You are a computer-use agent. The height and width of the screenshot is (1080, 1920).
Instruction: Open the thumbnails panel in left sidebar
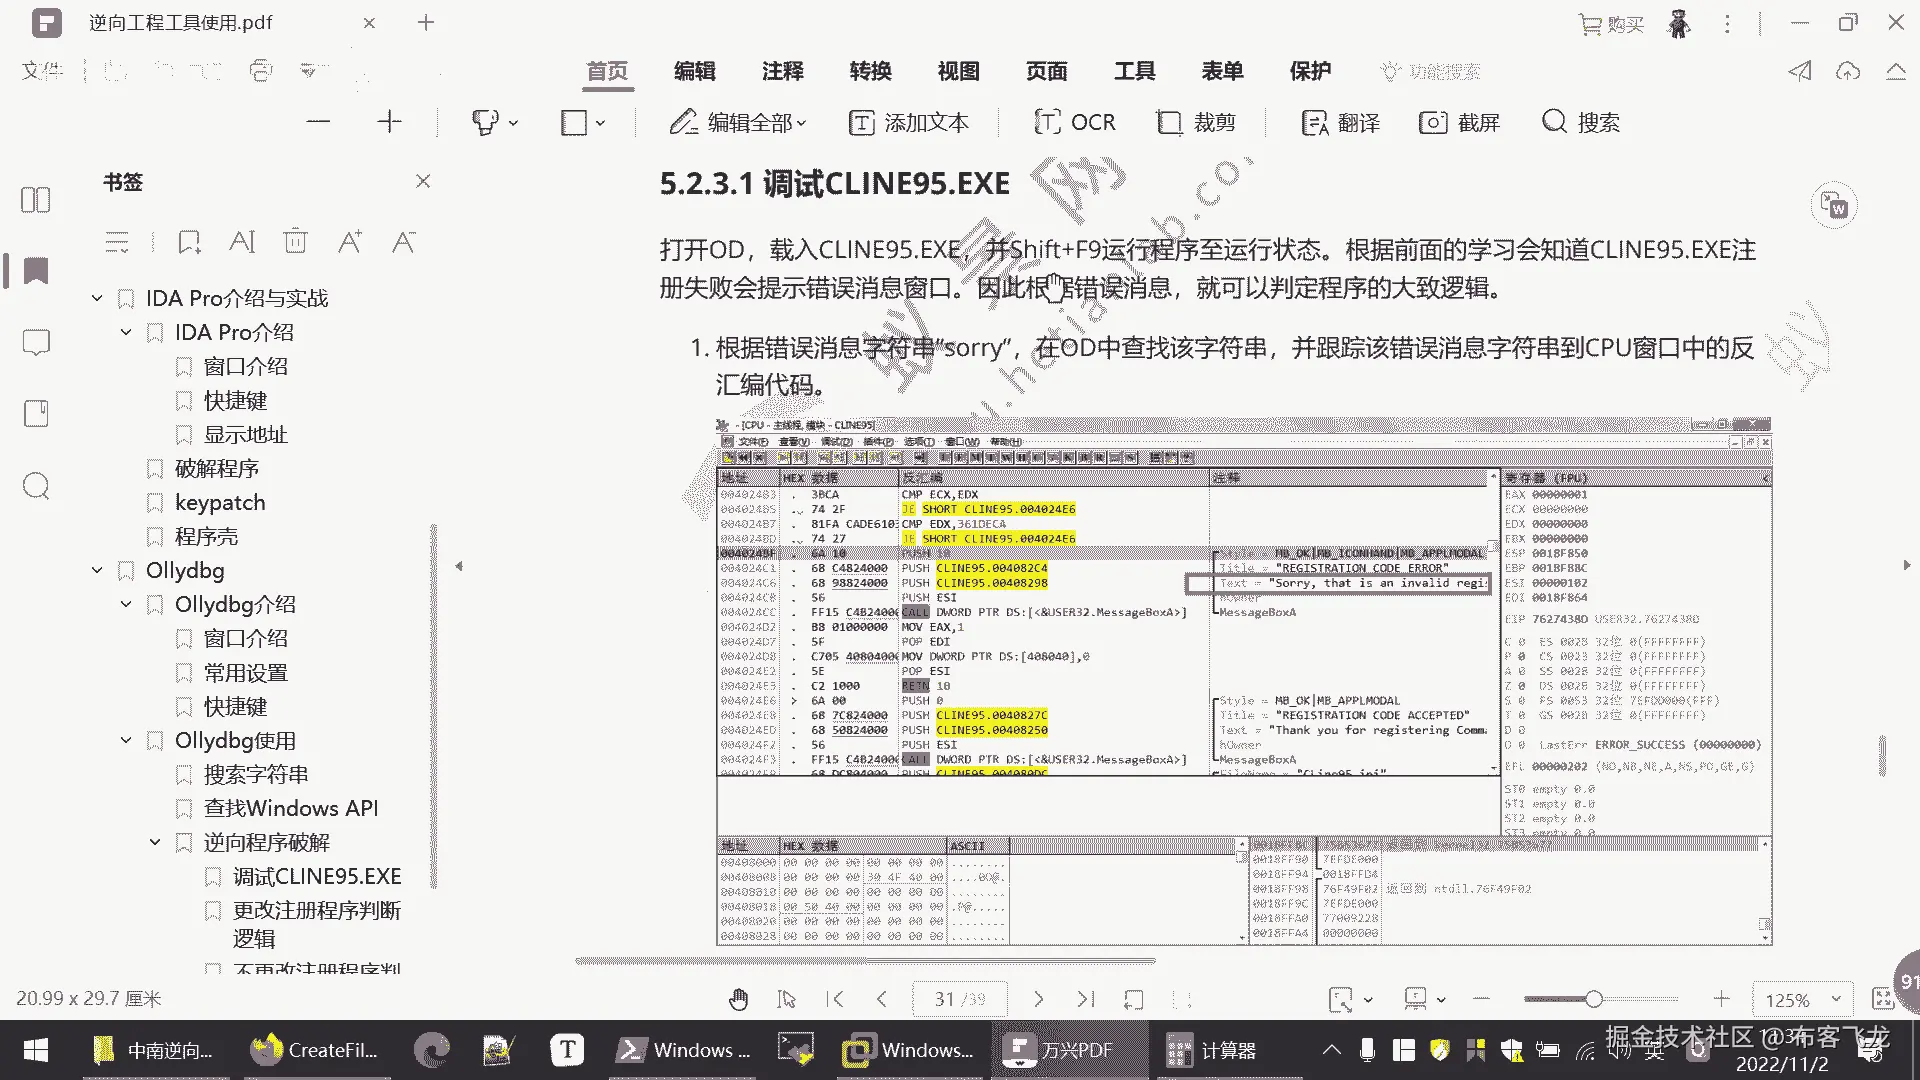pos(36,200)
